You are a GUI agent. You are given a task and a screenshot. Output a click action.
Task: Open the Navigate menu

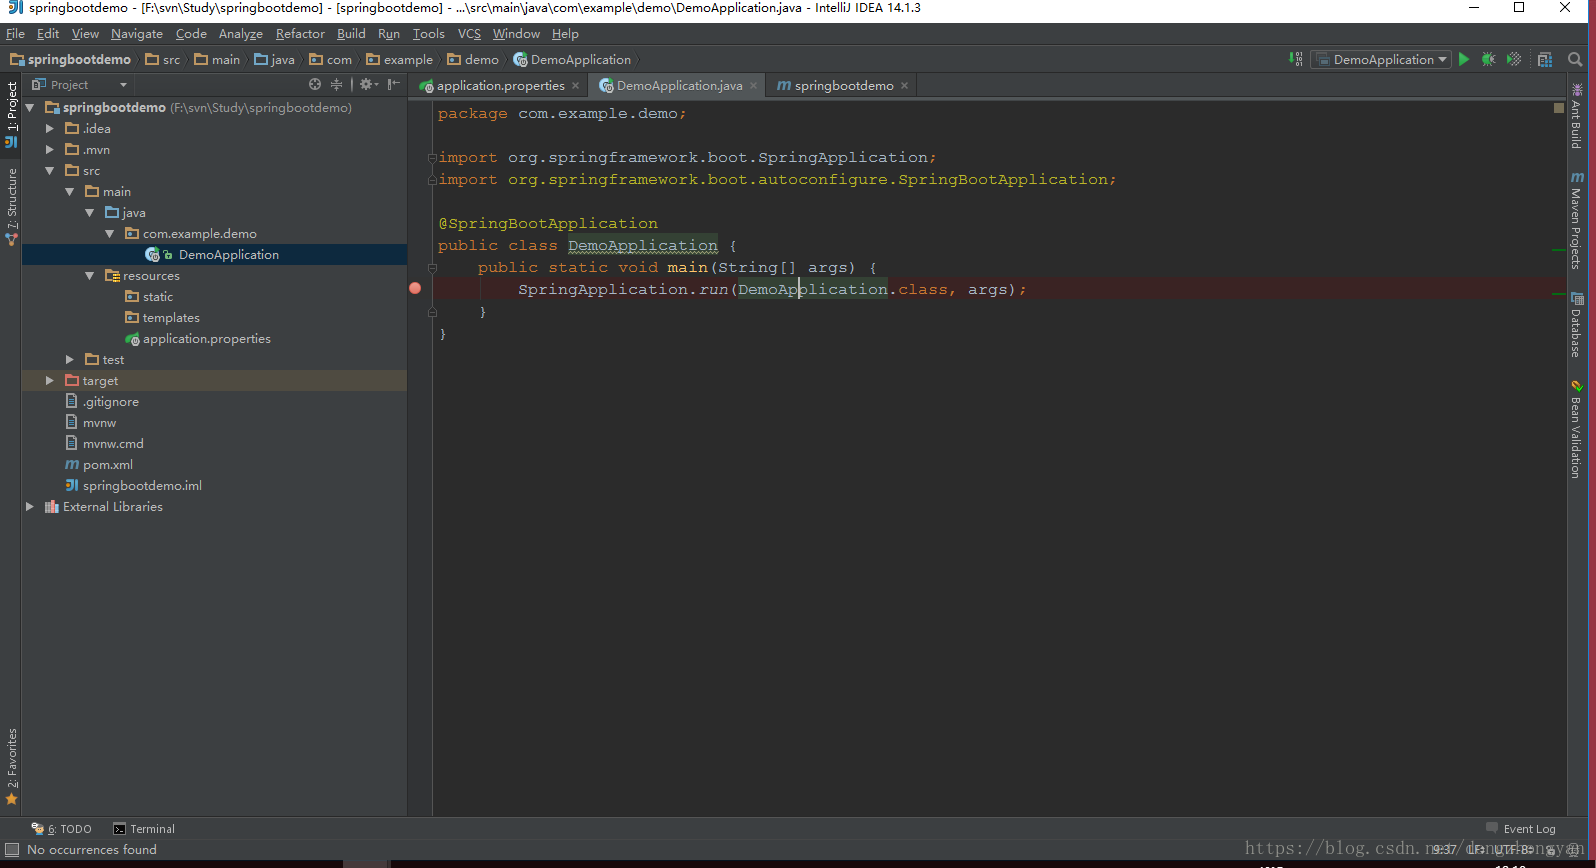click(136, 33)
